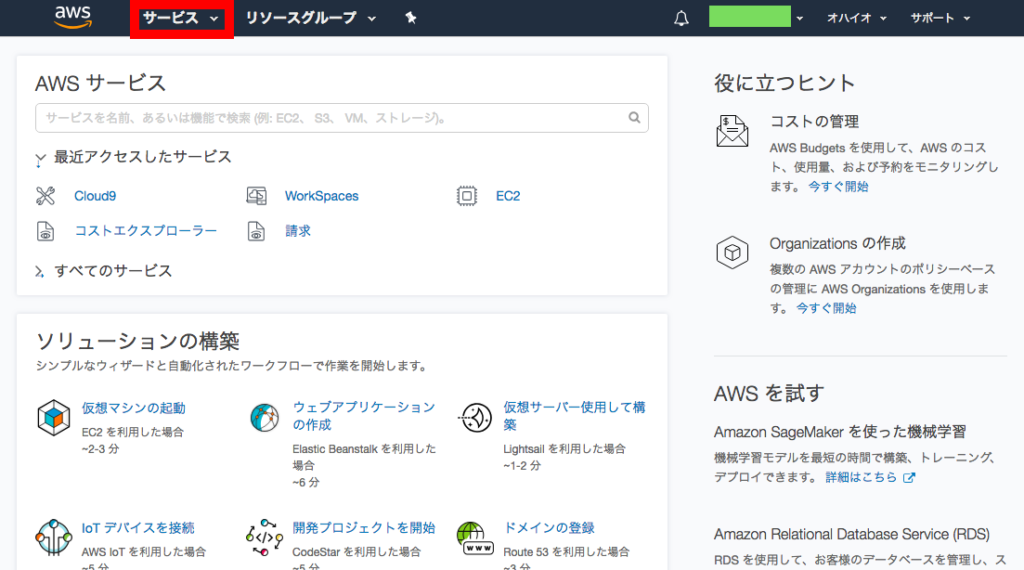This screenshot has width=1024, height=570.
Task: Click the Amazon SageMaker を使った機械学習 title
Action: tap(840, 432)
